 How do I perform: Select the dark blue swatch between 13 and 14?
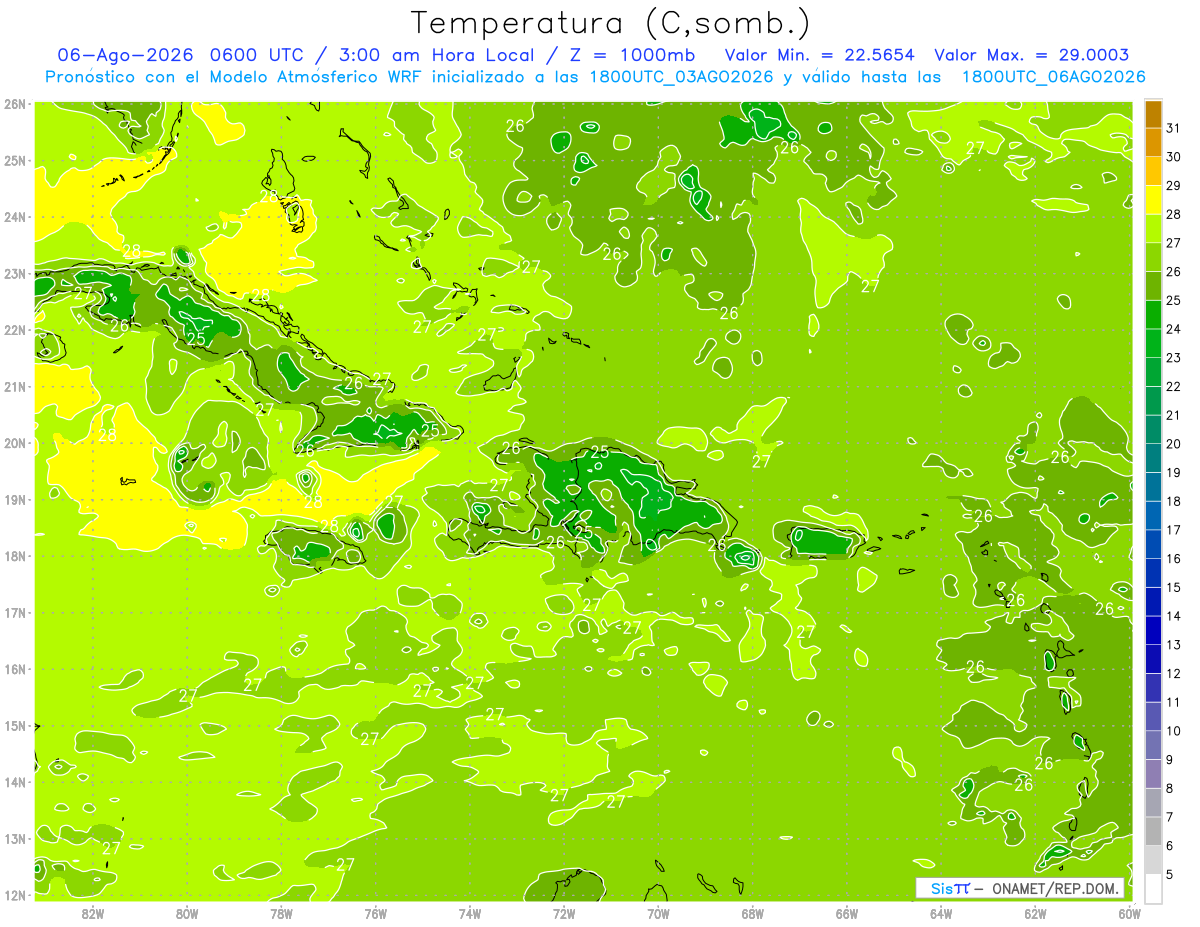pos(1153,630)
